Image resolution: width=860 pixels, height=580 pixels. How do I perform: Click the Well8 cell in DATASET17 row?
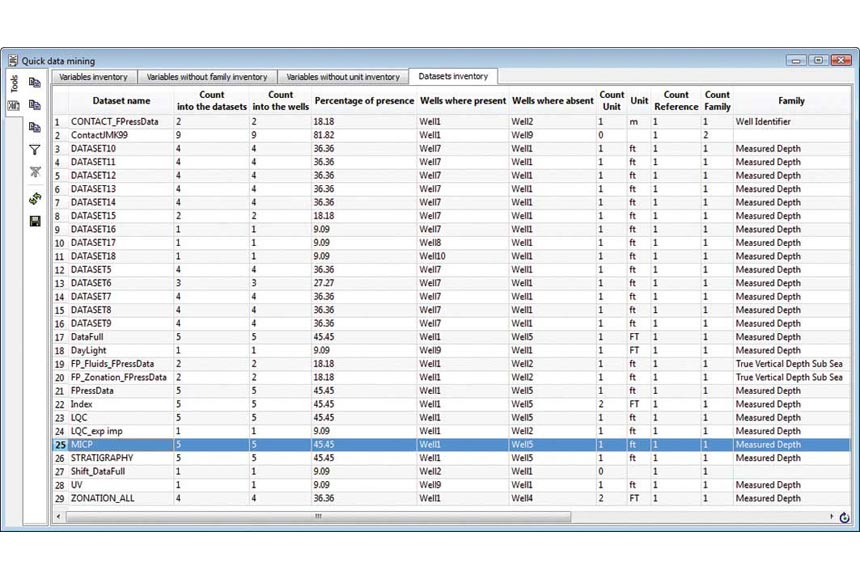click(463, 243)
